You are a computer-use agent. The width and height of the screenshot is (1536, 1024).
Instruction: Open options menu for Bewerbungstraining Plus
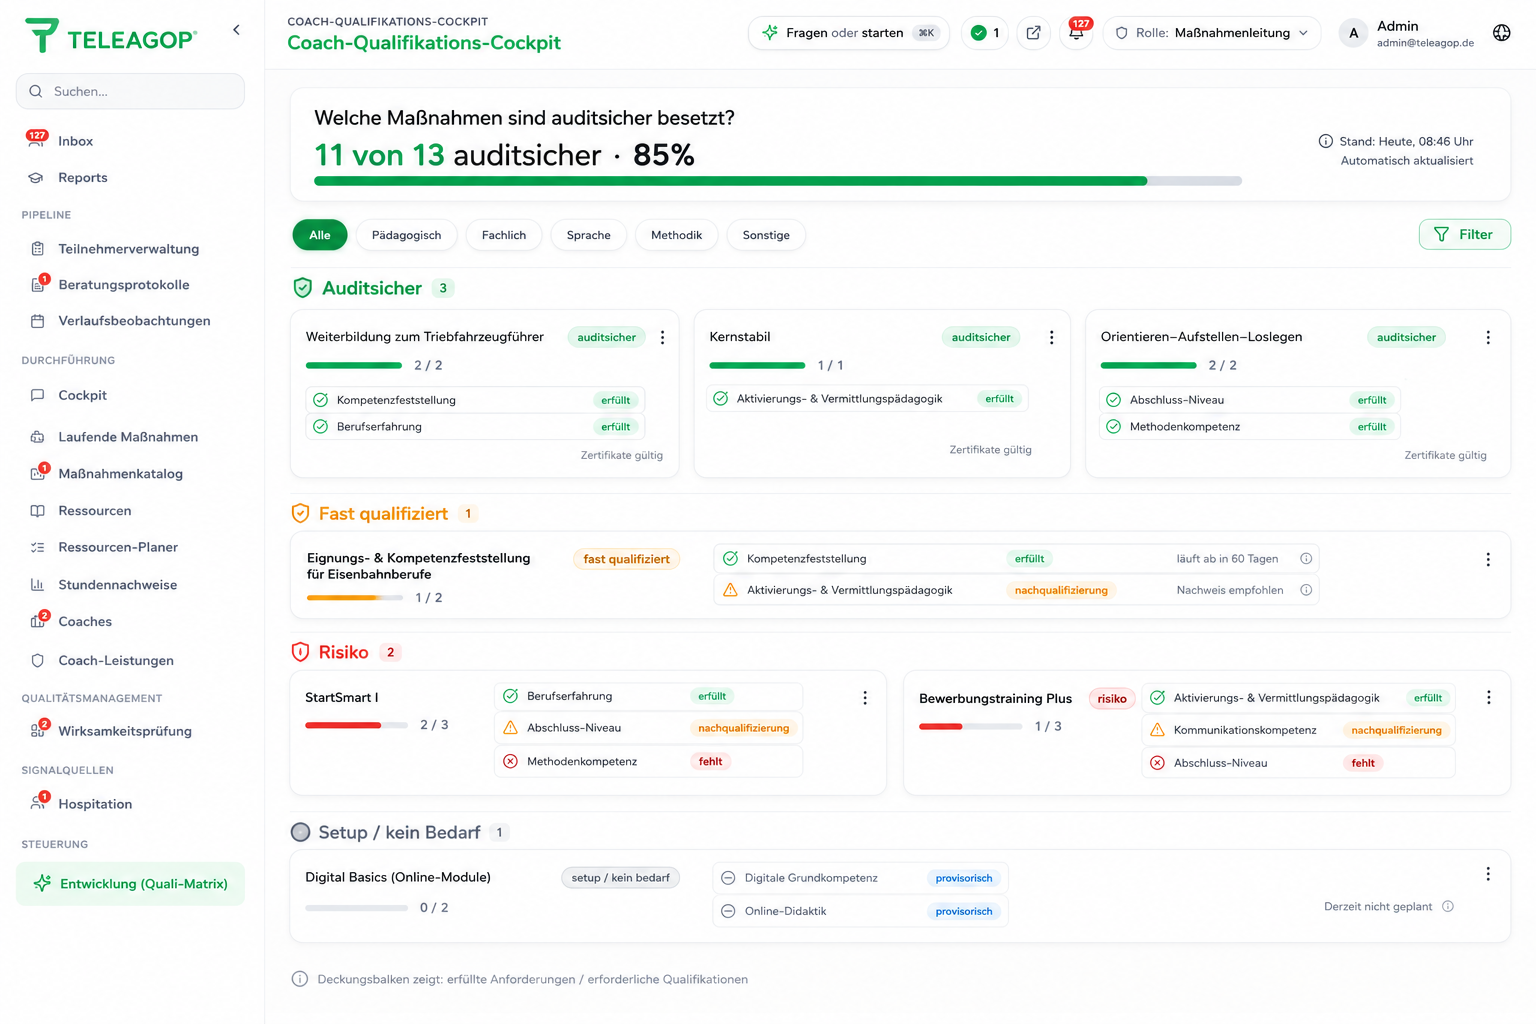[1488, 698]
